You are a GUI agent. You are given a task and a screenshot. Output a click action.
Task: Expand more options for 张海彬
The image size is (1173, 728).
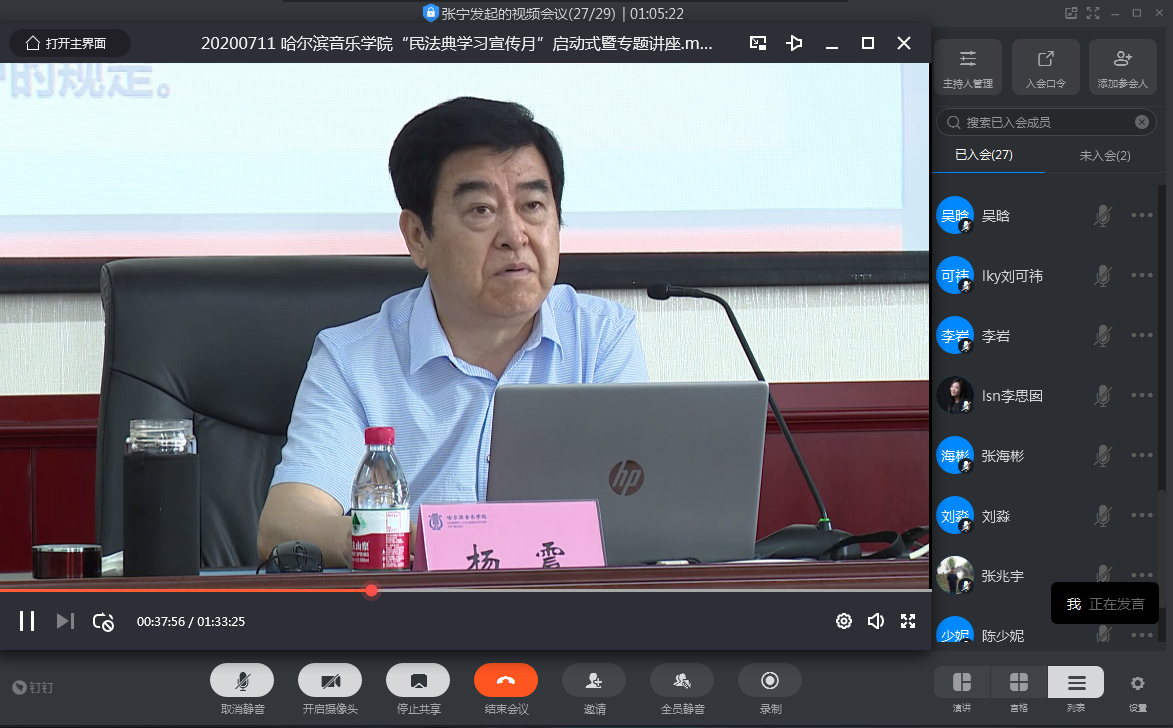coord(1142,455)
